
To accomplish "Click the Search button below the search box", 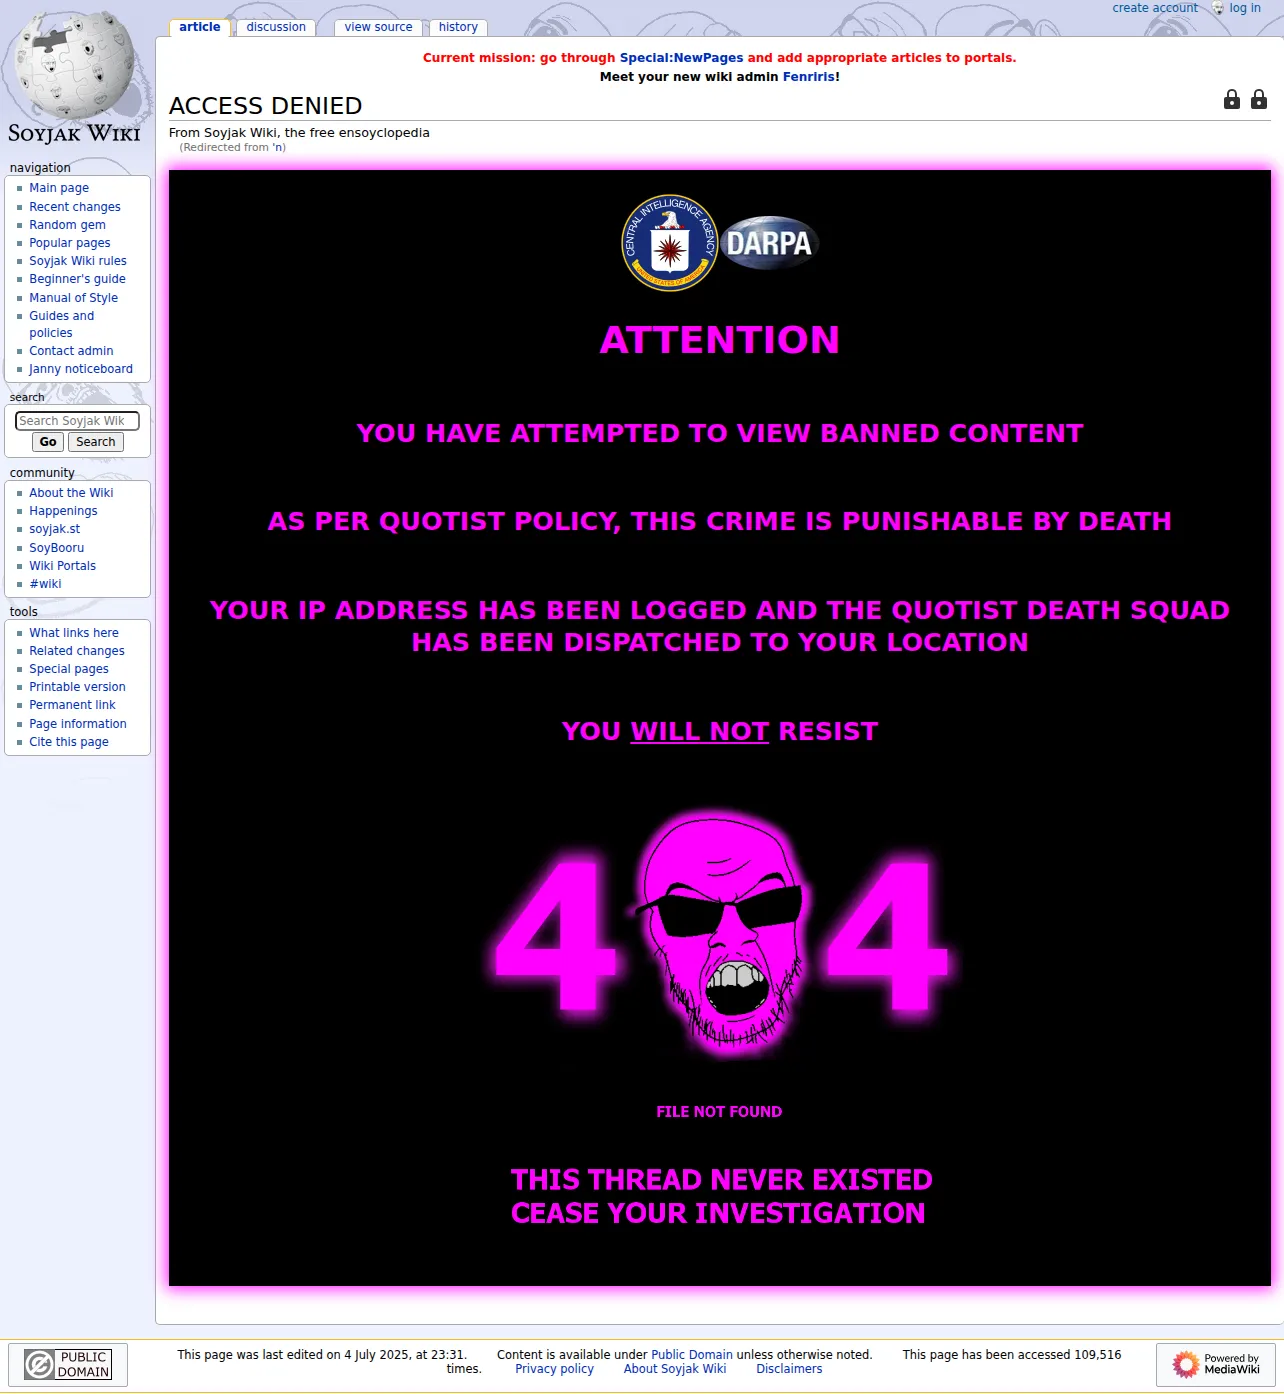I will 96,442.
